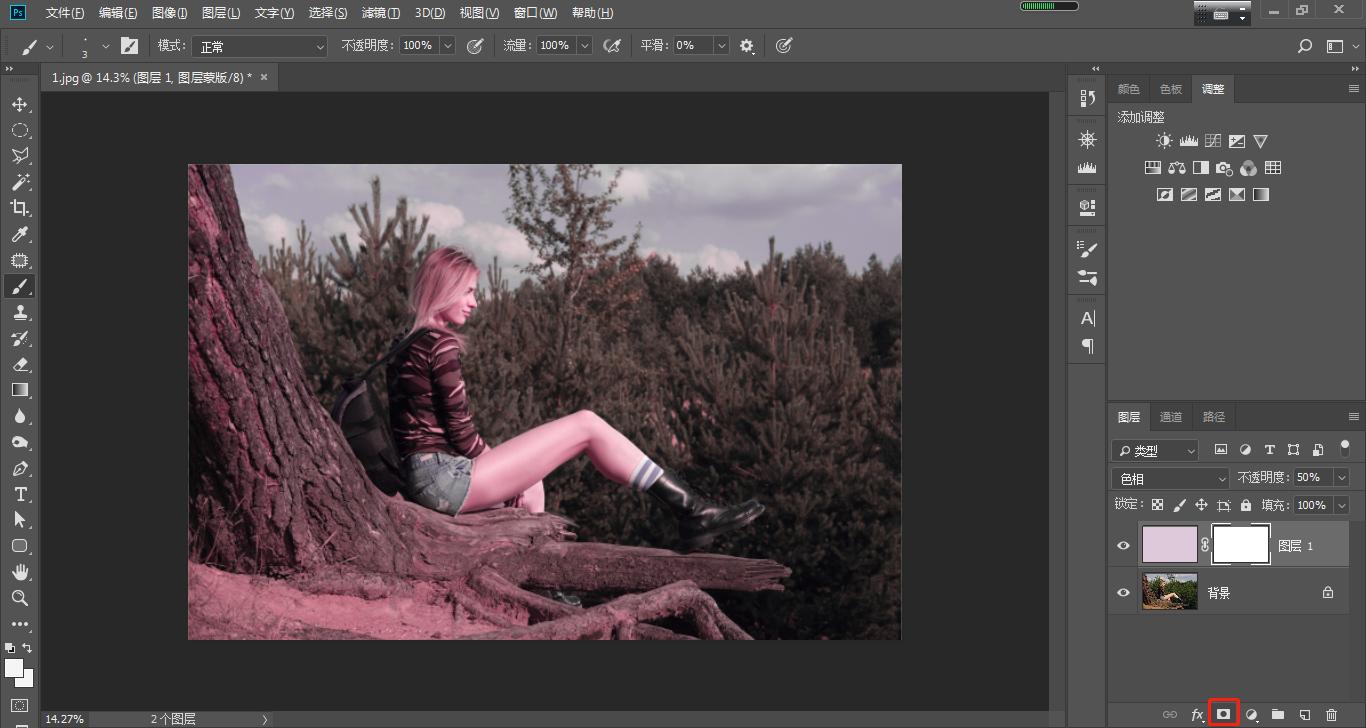Click the add layer mask icon
The width and height of the screenshot is (1366, 728).
coord(1223,714)
